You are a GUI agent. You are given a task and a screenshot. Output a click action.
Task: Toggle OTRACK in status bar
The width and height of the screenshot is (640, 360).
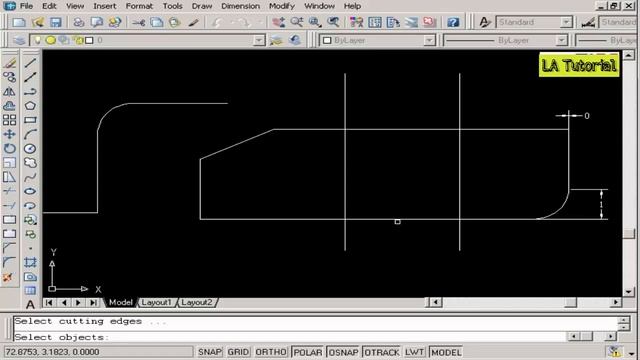(x=382, y=352)
